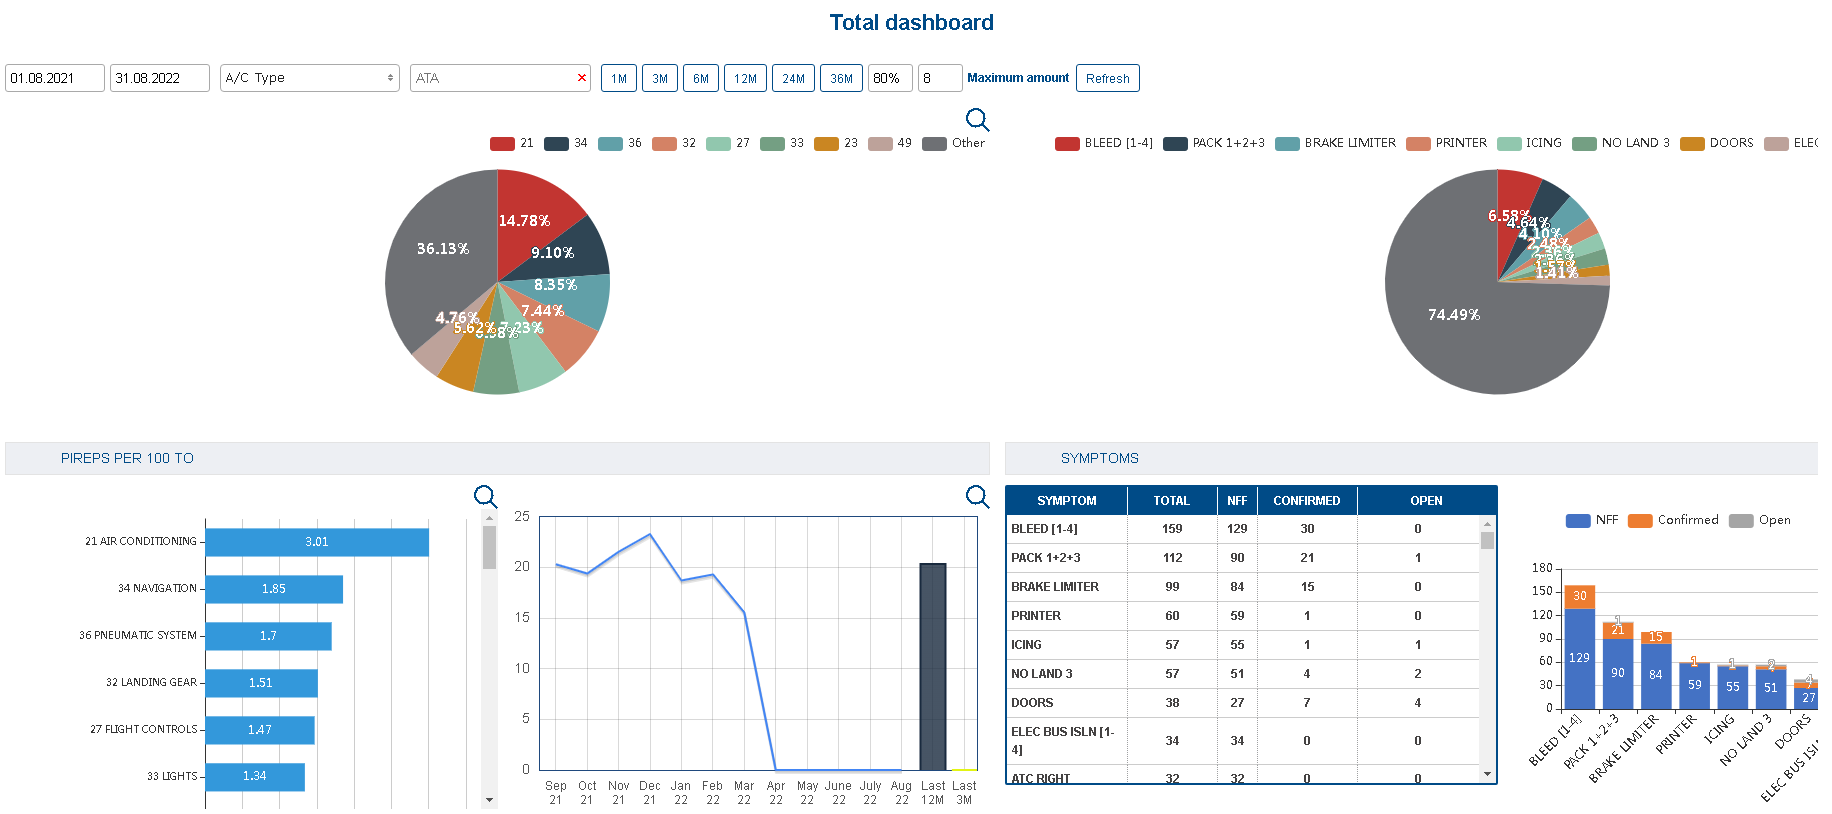Select the 21 AIR CONDITIONING bar
The image size is (1832, 814).
point(317,542)
